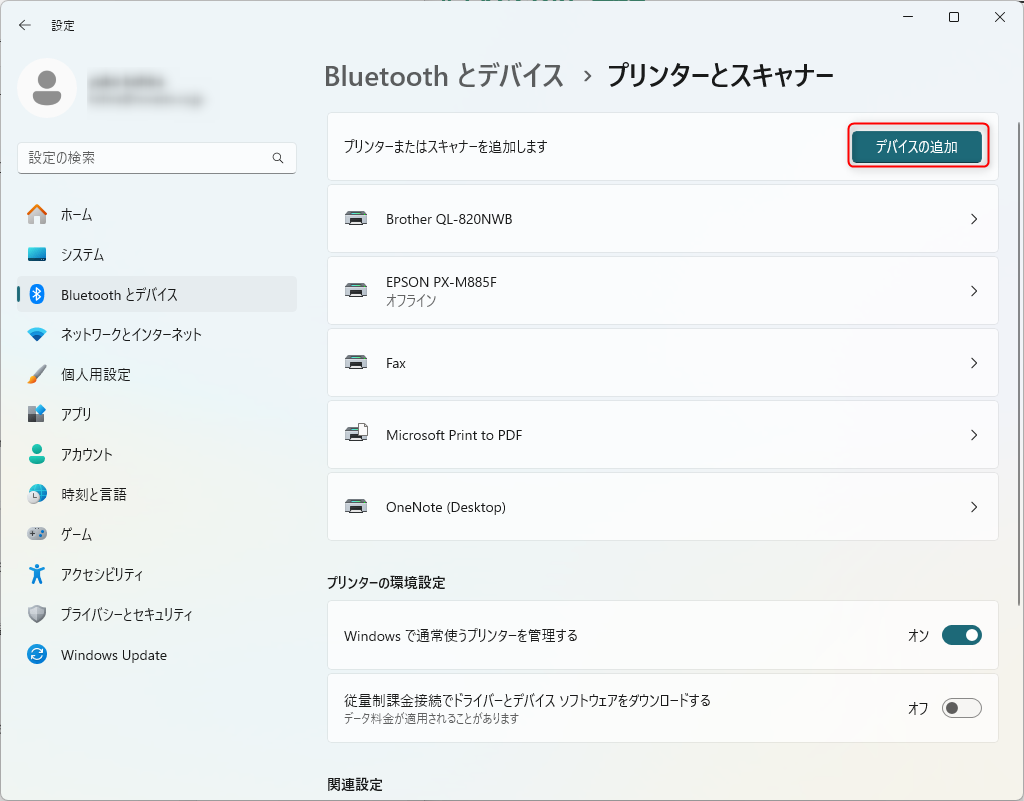Image resolution: width=1024 pixels, height=801 pixels.
Task: Open OneNote (Desktop) chevron
Action: point(974,507)
